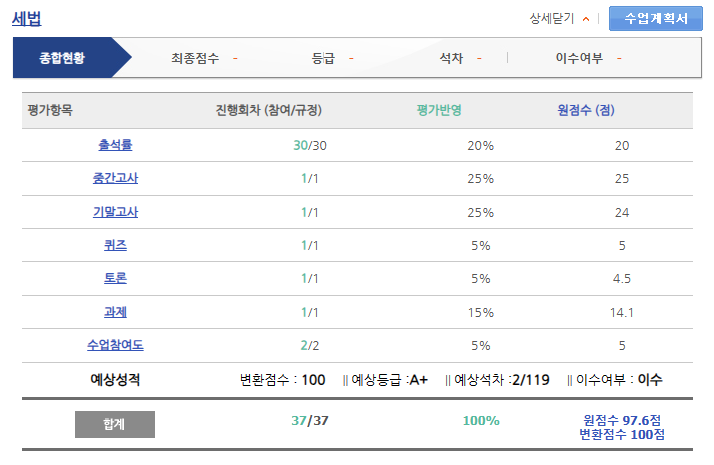Open the 수업계획서 syllabus button

coord(656,18)
